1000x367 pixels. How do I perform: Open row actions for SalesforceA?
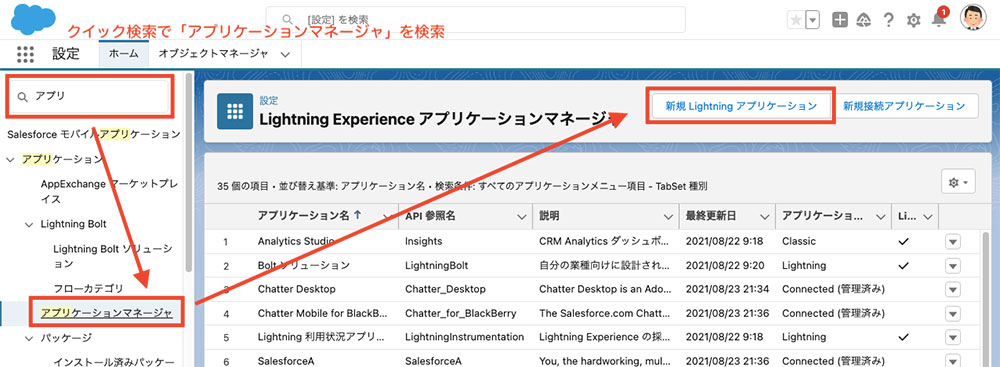(x=952, y=361)
